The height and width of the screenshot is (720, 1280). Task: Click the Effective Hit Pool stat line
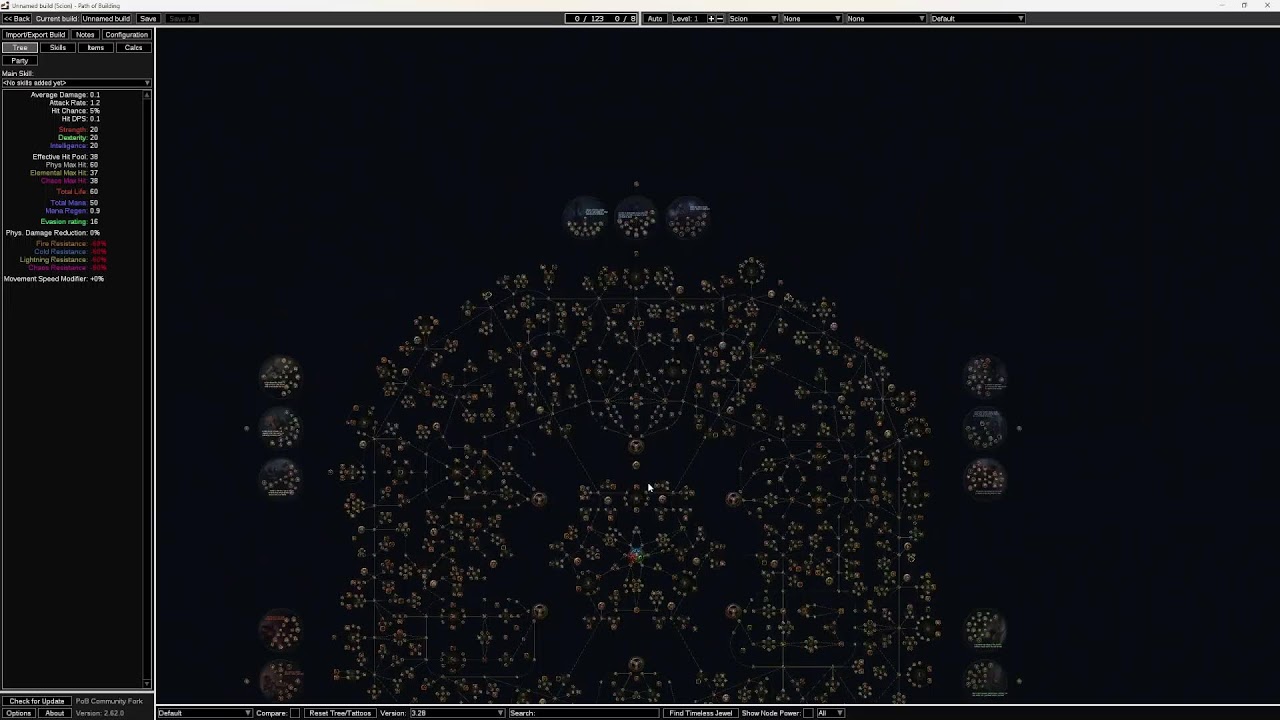point(65,157)
